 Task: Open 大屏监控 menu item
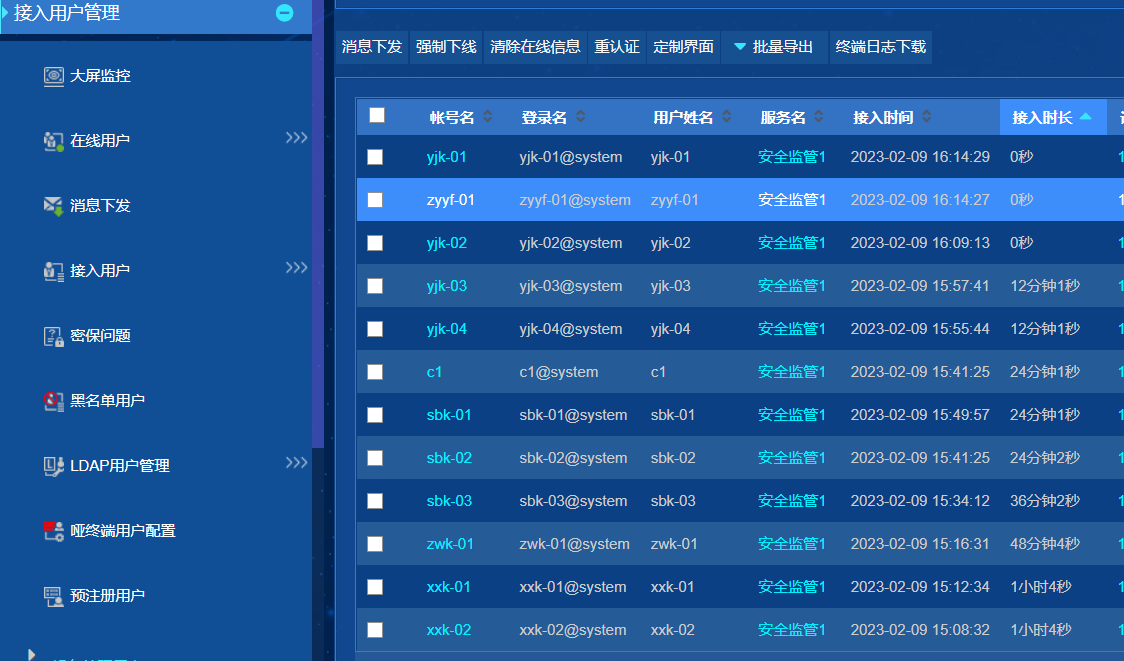coord(100,76)
